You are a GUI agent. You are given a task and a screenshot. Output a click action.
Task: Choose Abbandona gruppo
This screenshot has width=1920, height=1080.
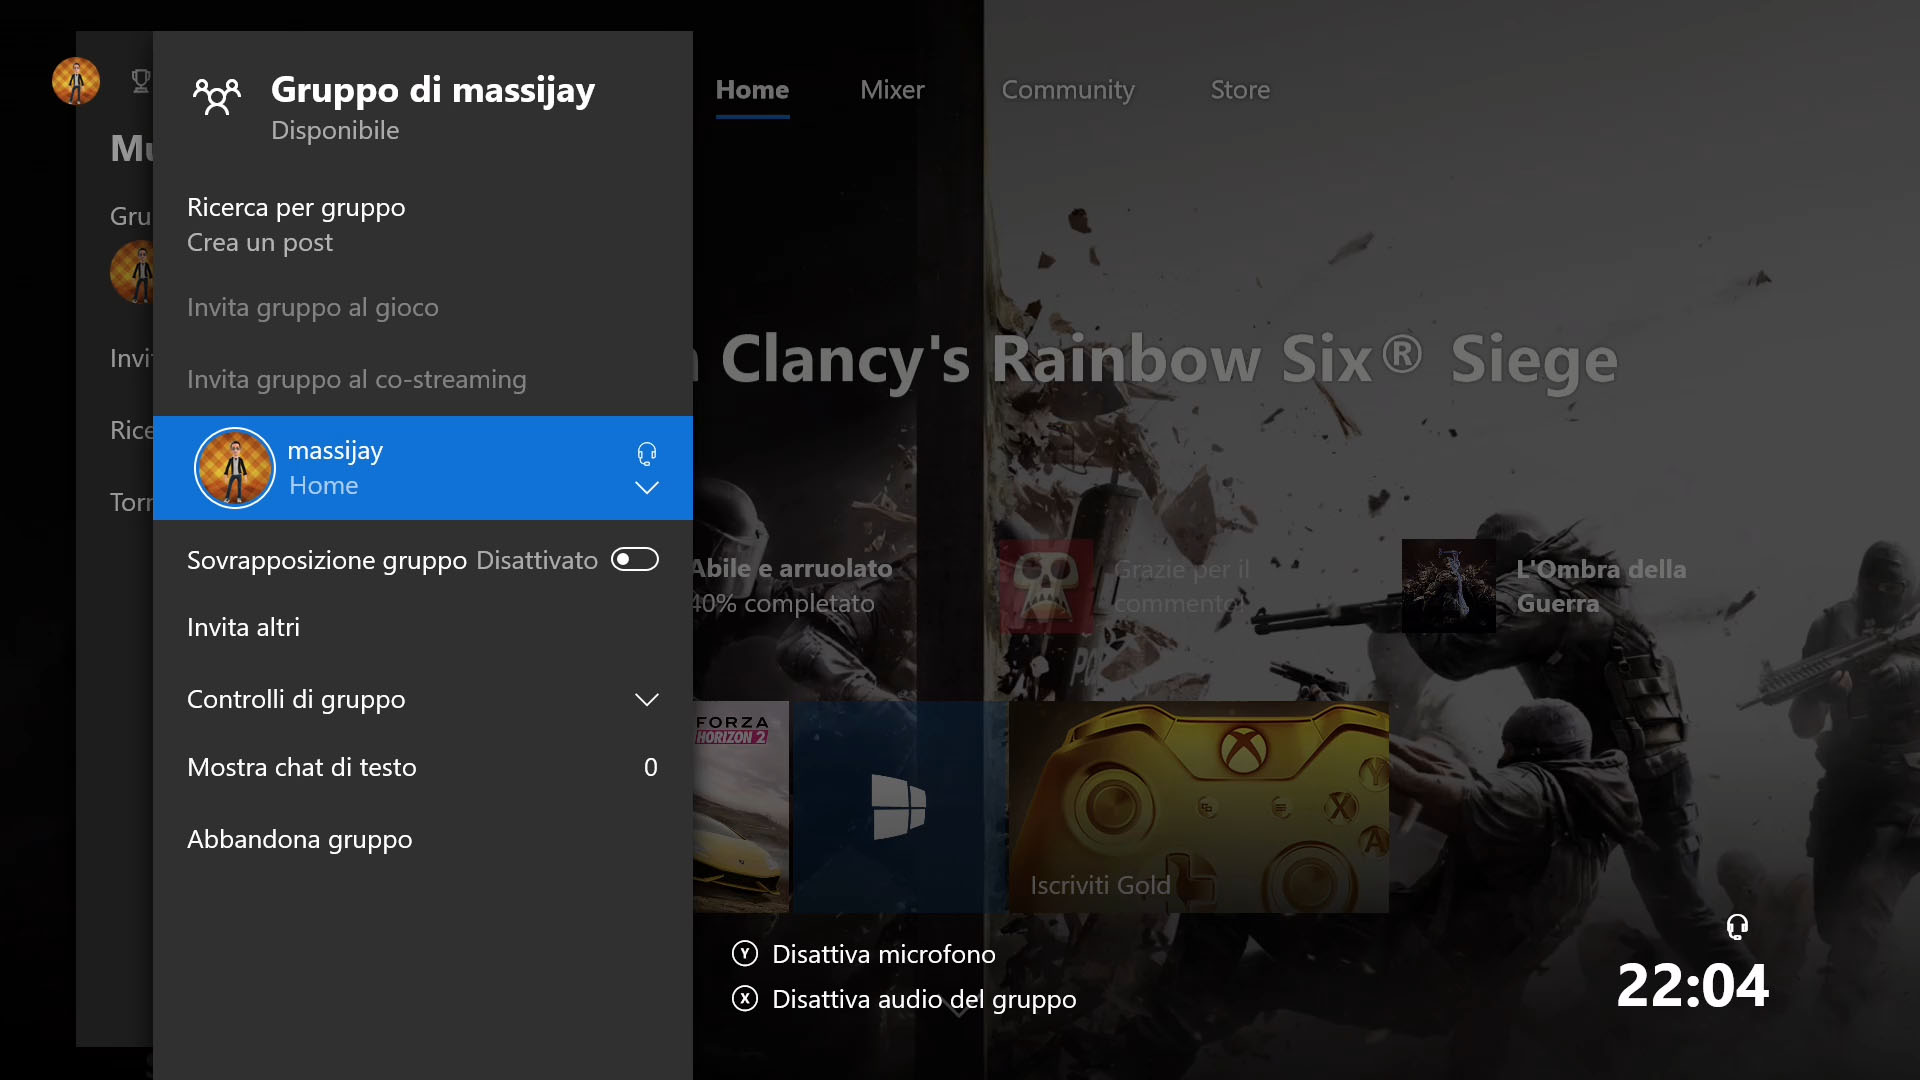pyautogui.click(x=423, y=839)
